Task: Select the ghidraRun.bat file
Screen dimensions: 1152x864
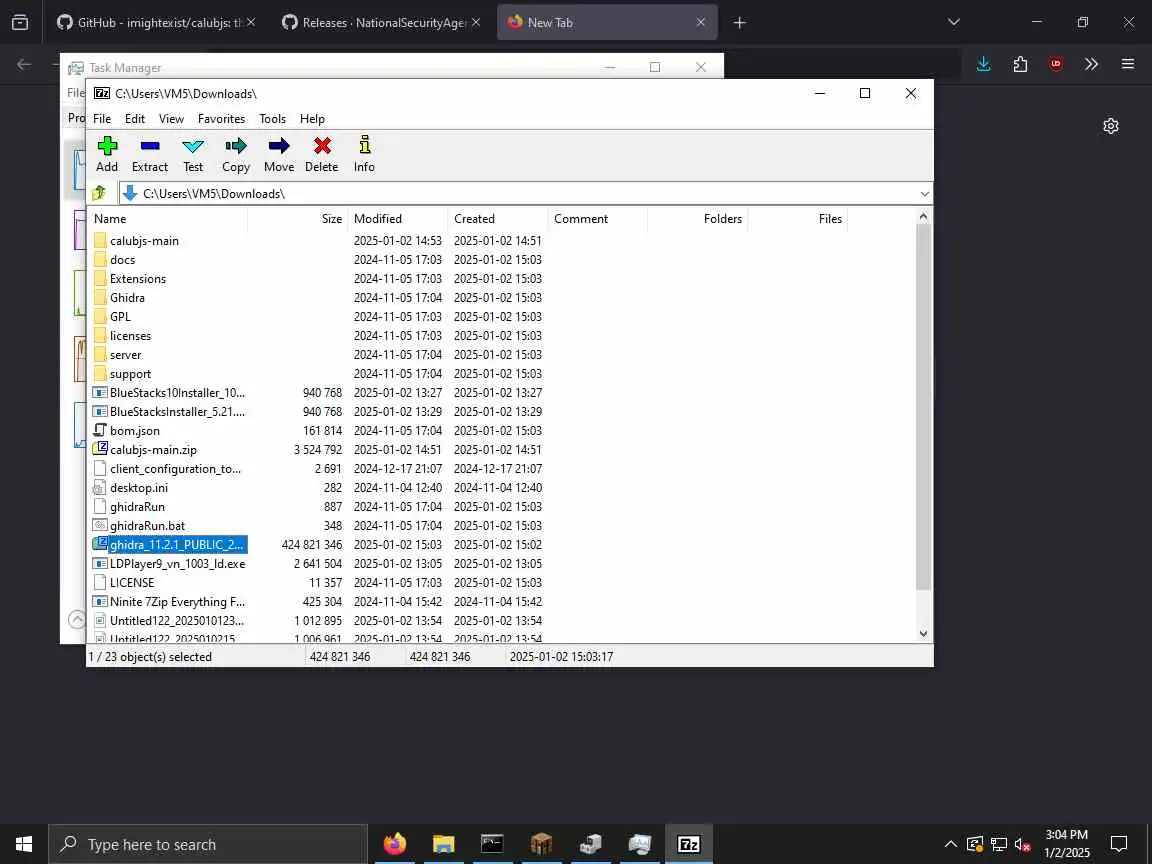Action: pos(147,526)
